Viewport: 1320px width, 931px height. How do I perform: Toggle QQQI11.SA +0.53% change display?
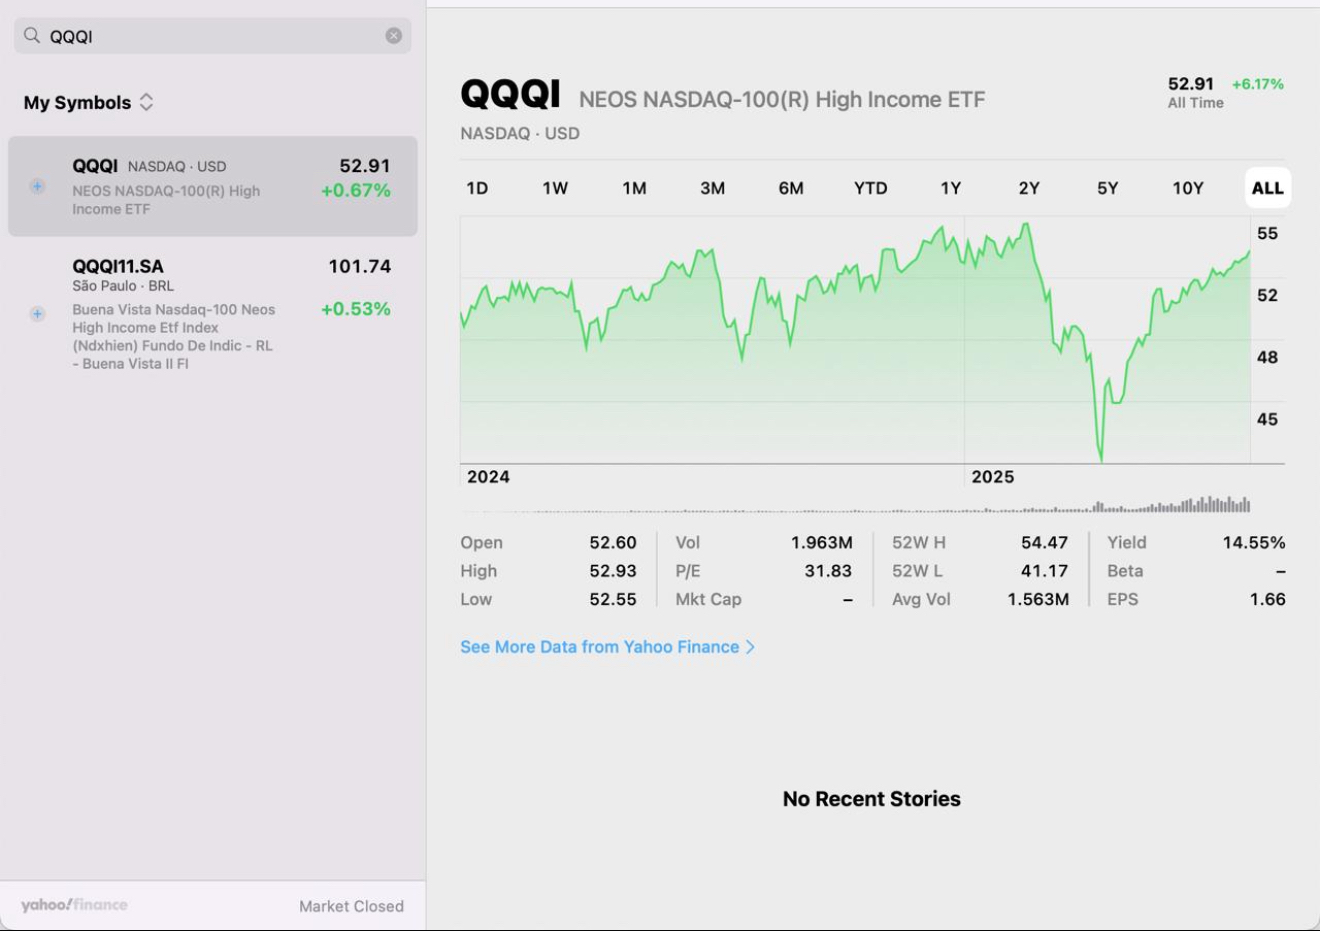coord(356,309)
